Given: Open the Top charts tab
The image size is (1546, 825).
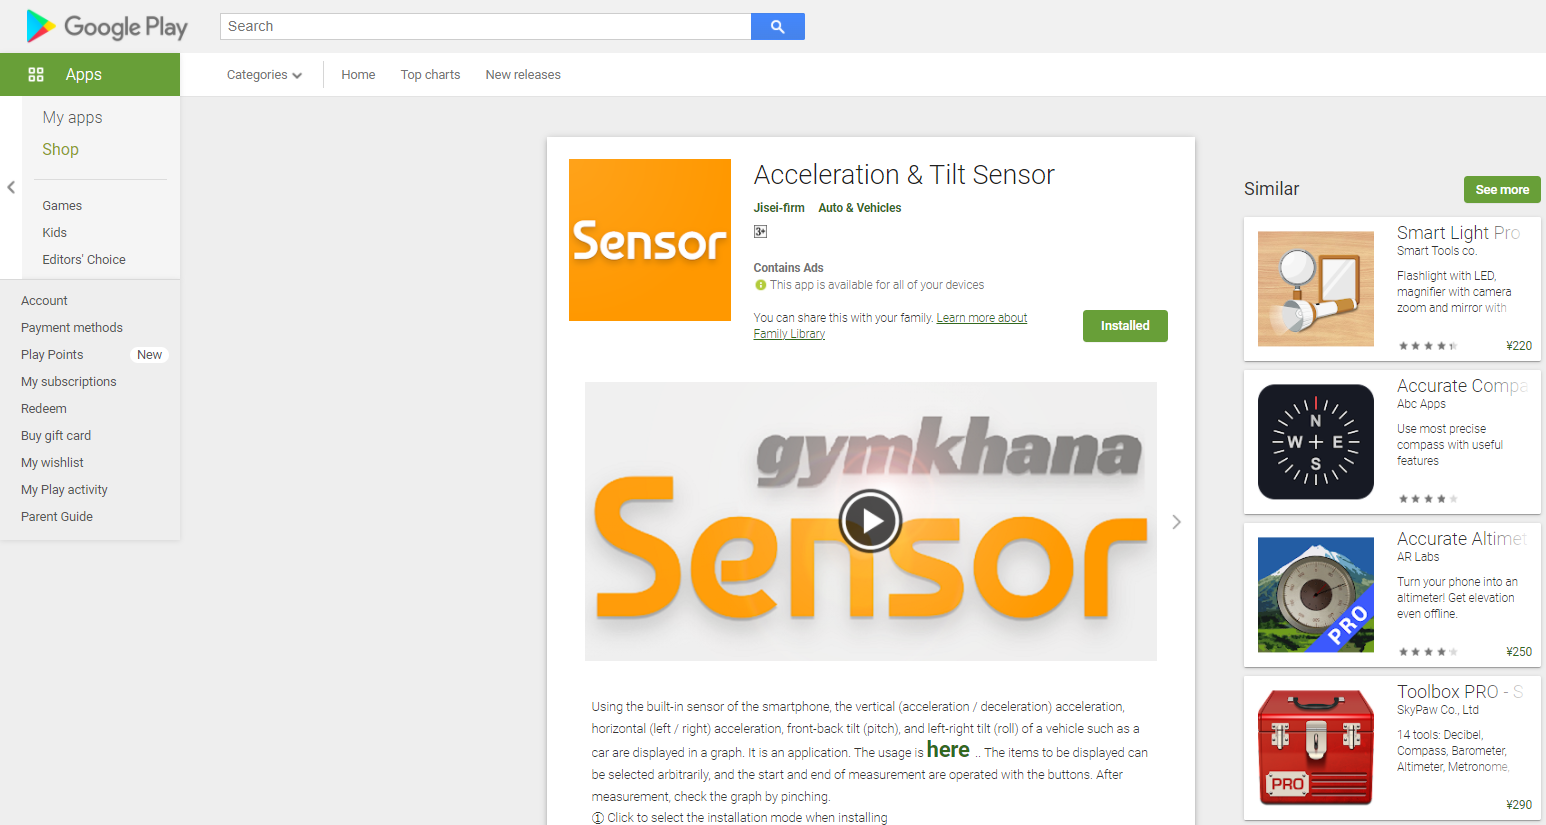Looking at the screenshot, I should coord(430,75).
